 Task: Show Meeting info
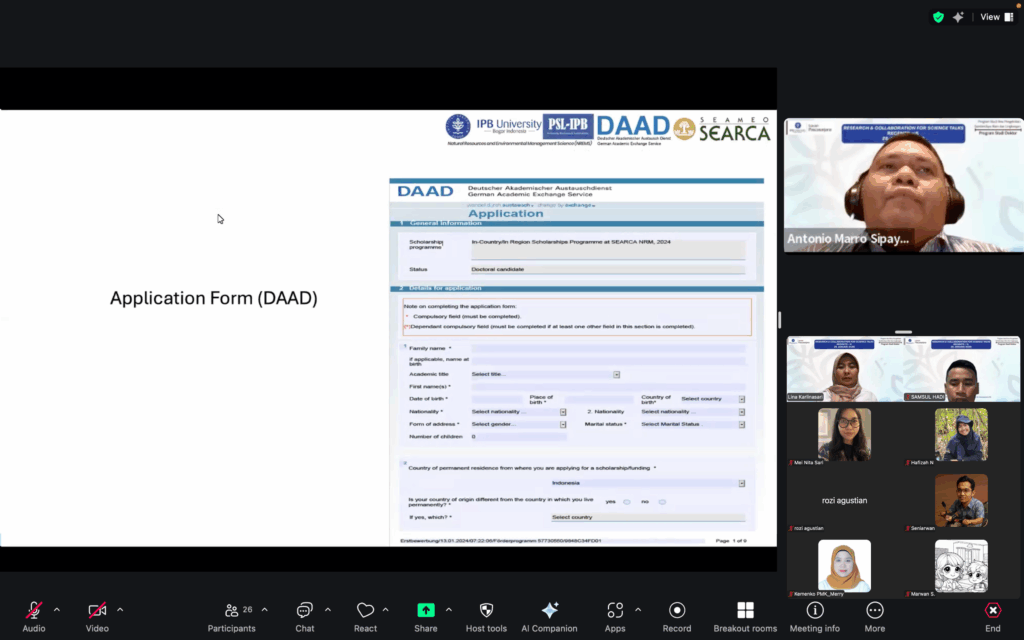click(815, 611)
